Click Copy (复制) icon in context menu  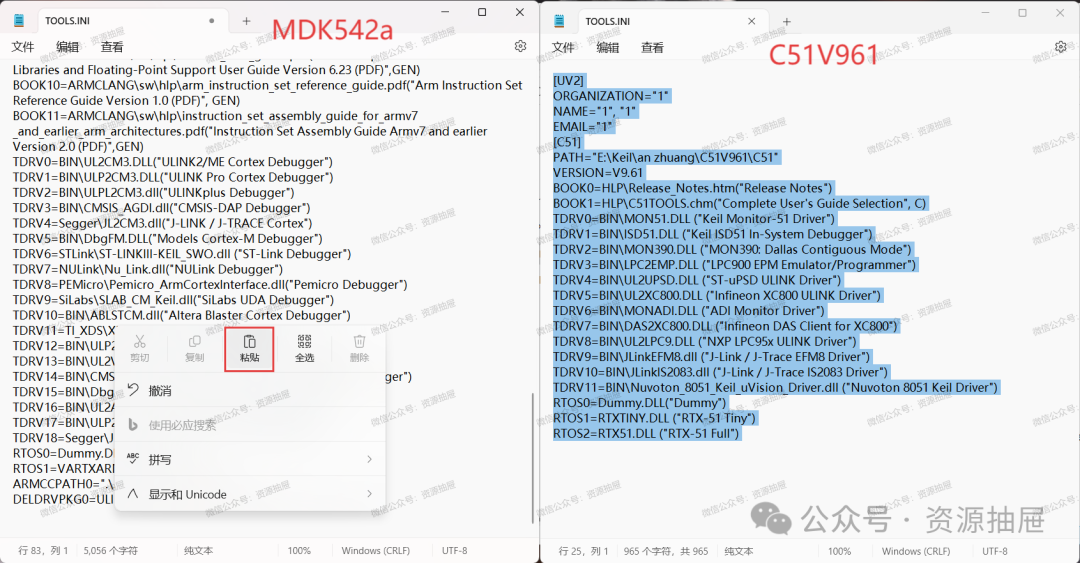(195, 349)
